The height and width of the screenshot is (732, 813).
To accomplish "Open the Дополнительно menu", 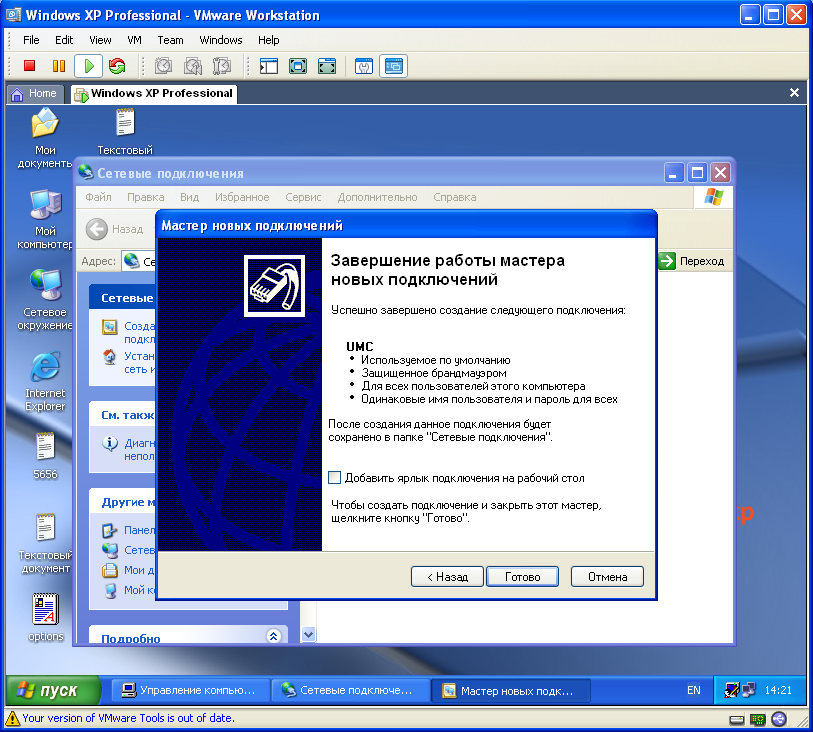I will coord(377,197).
